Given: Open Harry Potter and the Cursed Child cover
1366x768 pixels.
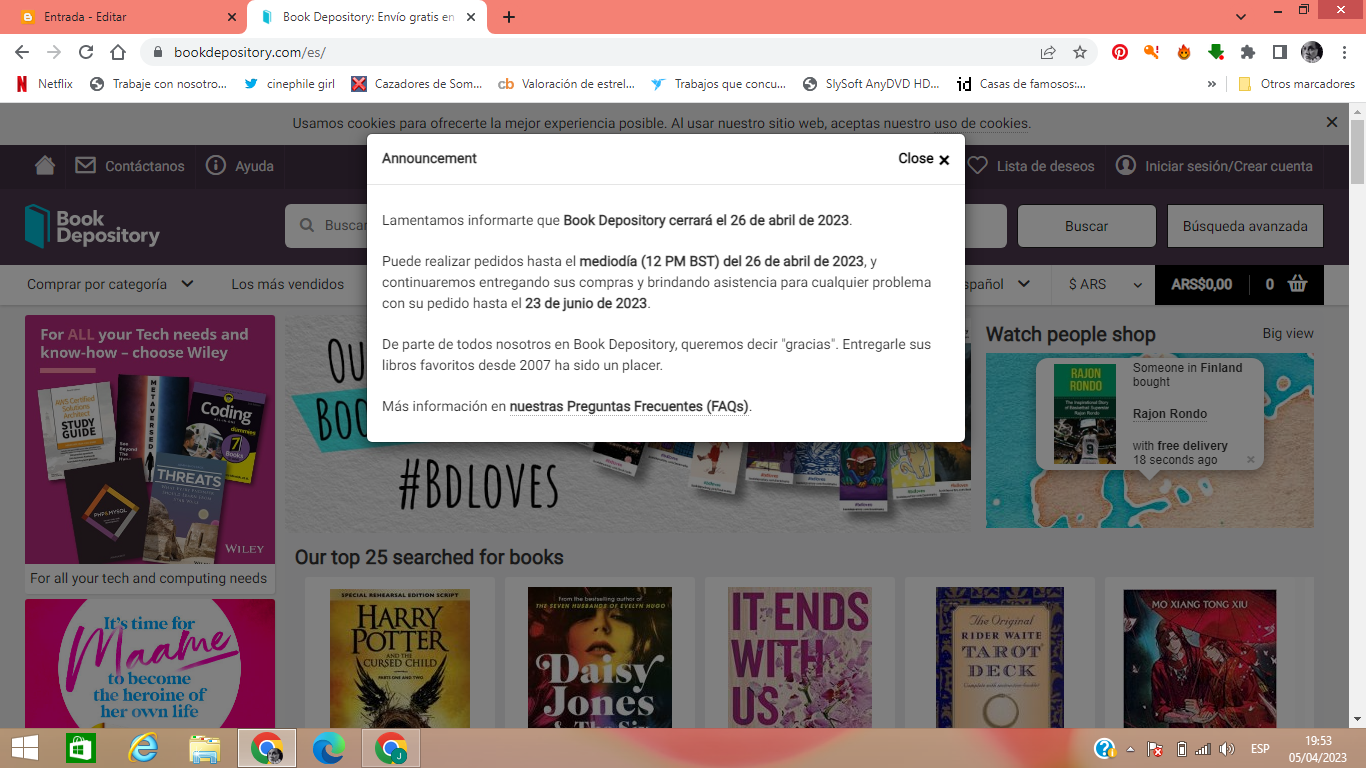Looking at the screenshot, I should click(400, 657).
